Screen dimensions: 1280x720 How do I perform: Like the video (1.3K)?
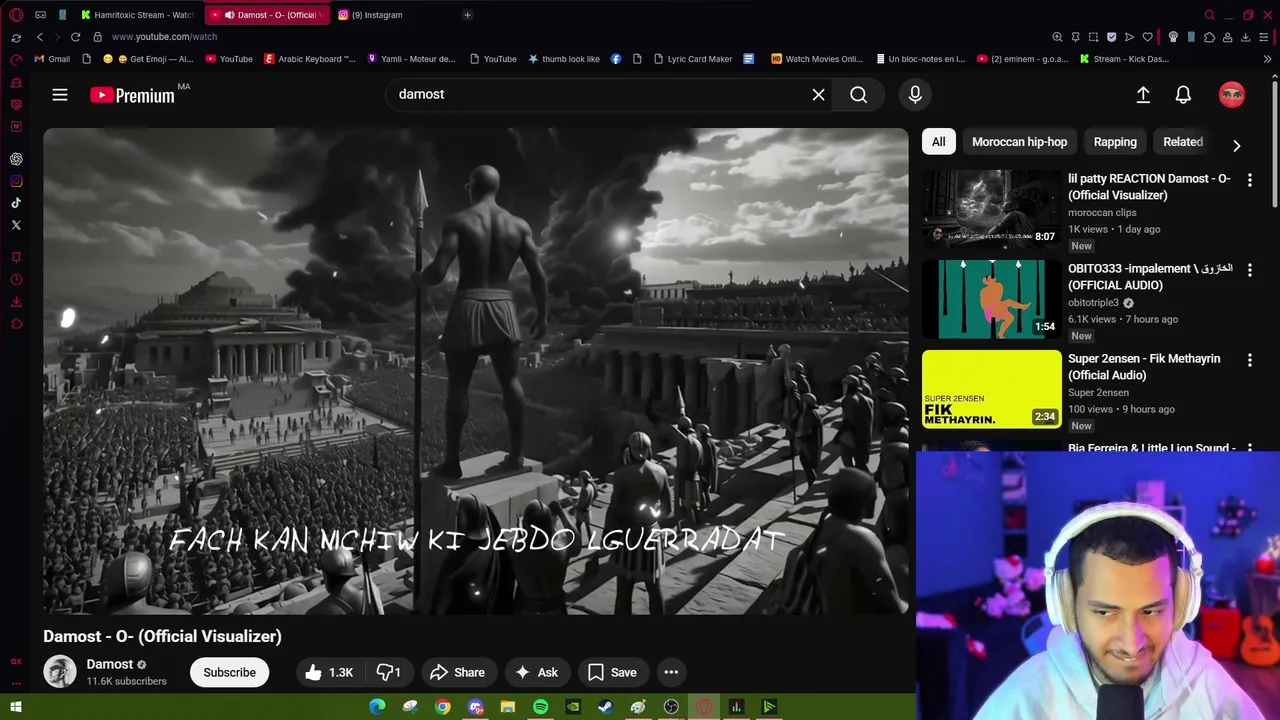click(x=330, y=672)
